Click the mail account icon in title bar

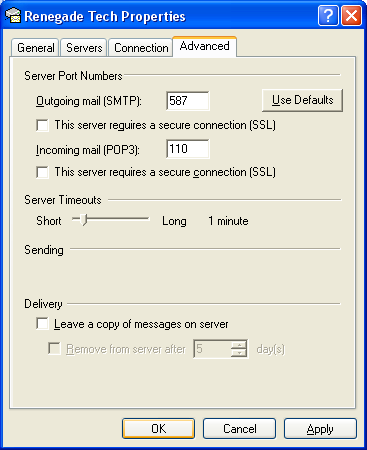pos(13,16)
